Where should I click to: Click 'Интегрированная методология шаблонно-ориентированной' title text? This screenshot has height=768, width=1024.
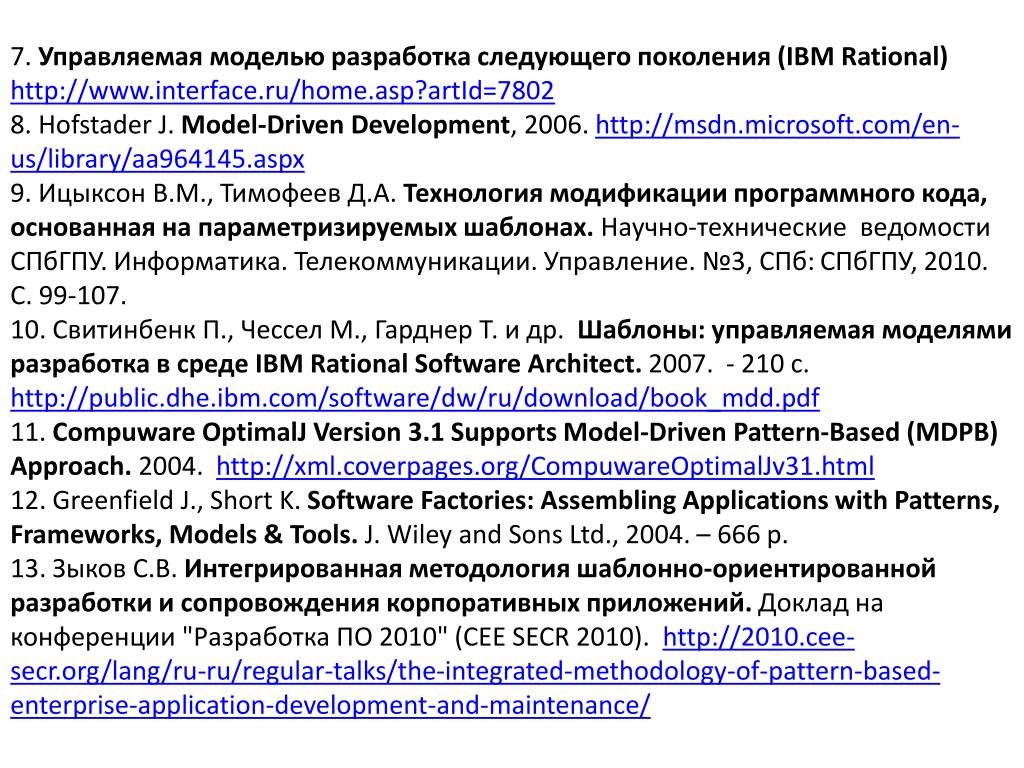(x=560, y=569)
